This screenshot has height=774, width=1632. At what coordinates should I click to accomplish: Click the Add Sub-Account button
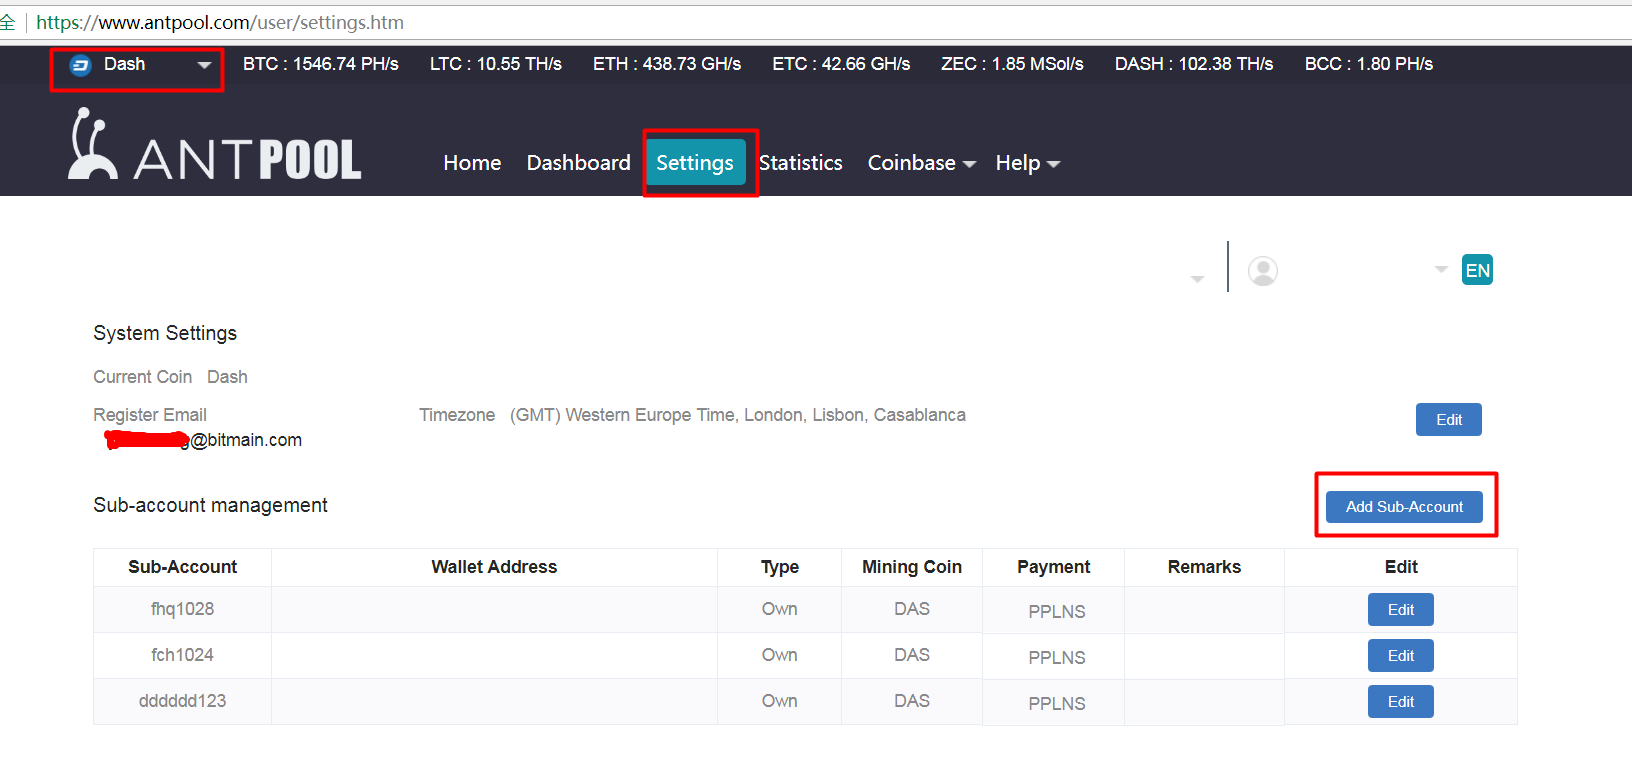(x=1404, y=507)
